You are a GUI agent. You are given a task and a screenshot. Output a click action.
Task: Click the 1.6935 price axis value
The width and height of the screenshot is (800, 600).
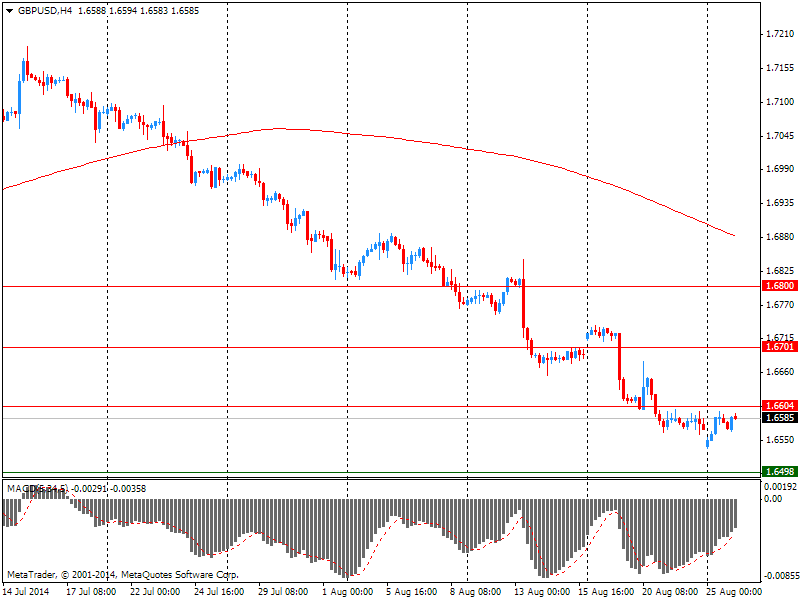pos(781,203)
